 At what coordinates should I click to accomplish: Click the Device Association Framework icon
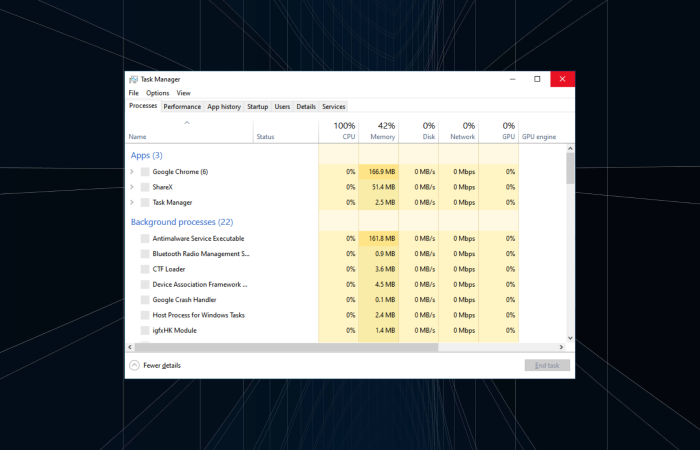coord(145,284)
